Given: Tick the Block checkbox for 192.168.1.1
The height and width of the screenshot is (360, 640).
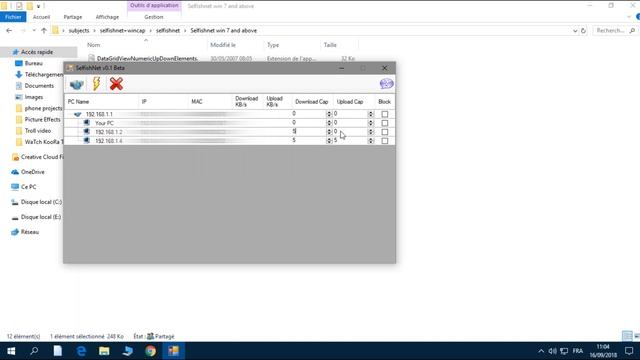Looking at the screenshot, I should tap(384, 114).
